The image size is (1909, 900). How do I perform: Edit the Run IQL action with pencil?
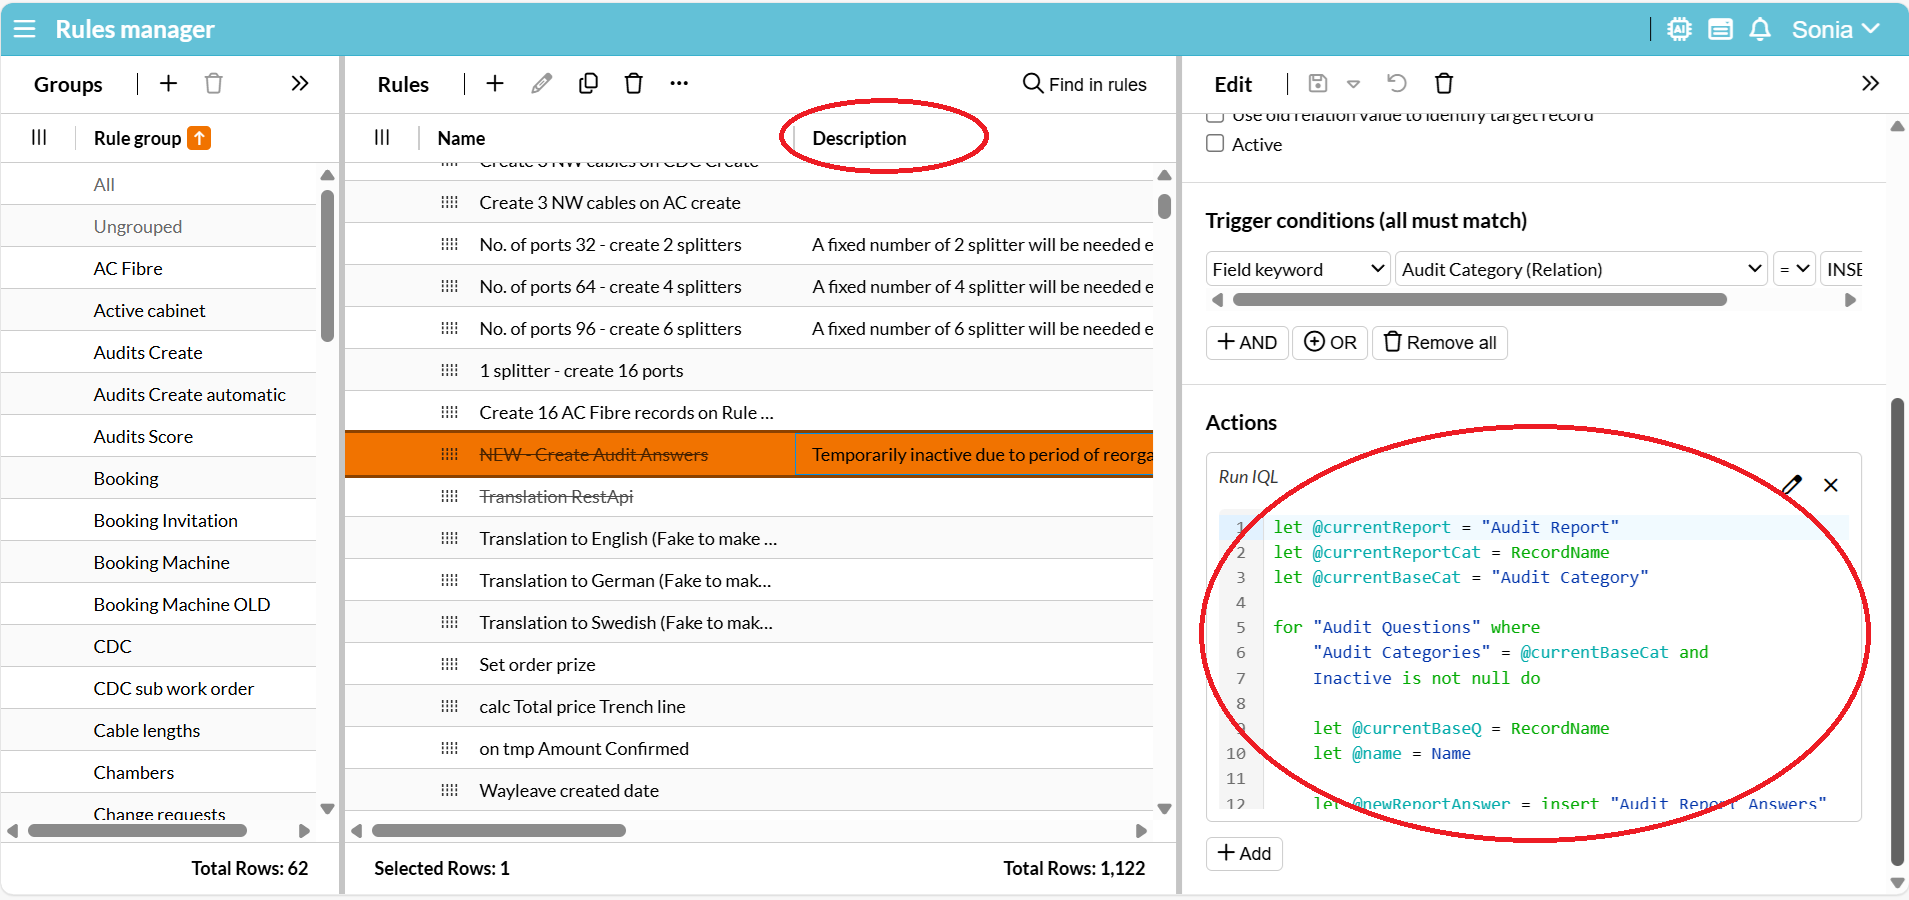(x=1792, y=485)
